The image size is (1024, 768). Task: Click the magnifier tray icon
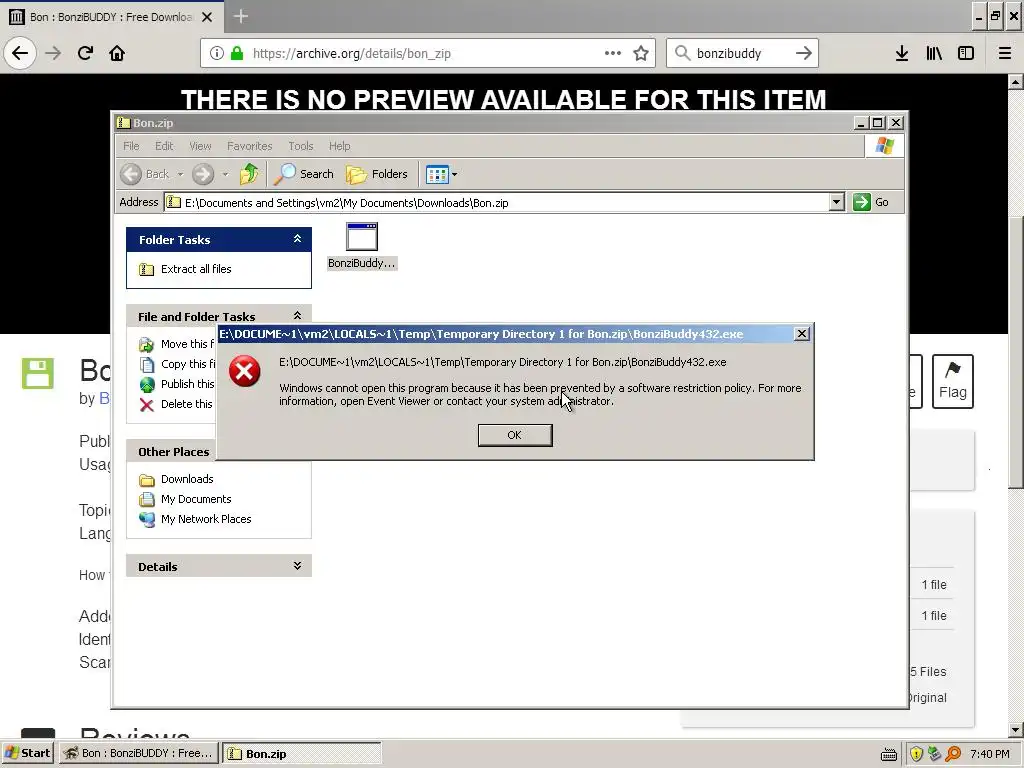tap(953, 754)
